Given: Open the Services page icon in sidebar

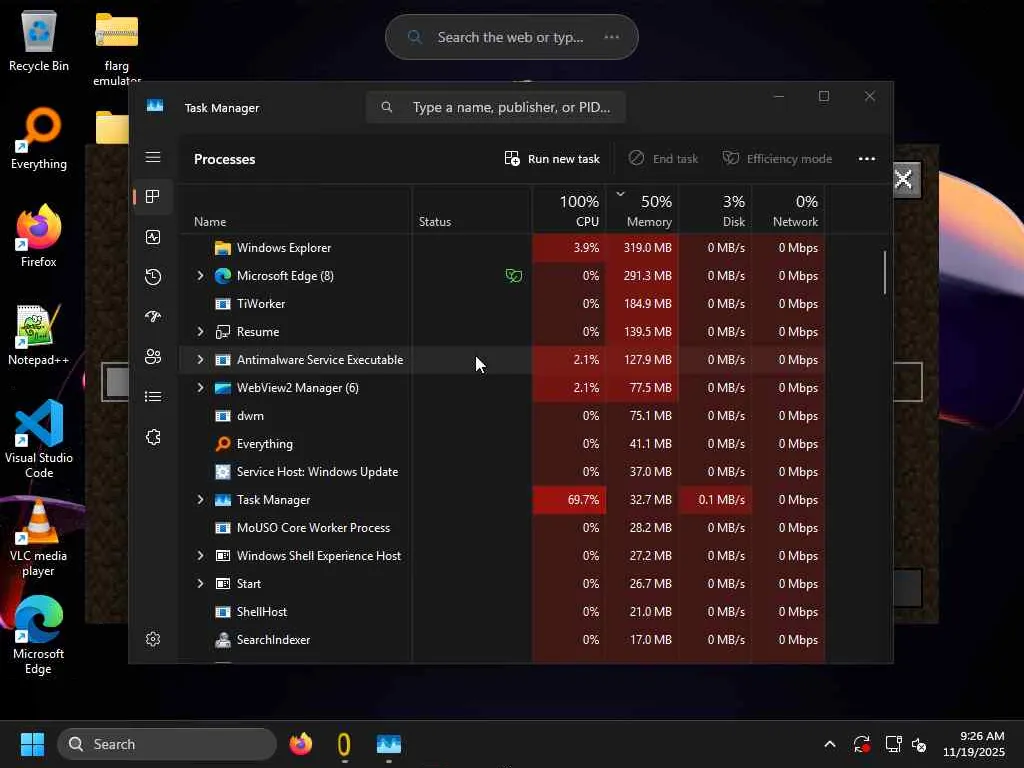Looking at the screenshot, I should (x=153, y=437).
